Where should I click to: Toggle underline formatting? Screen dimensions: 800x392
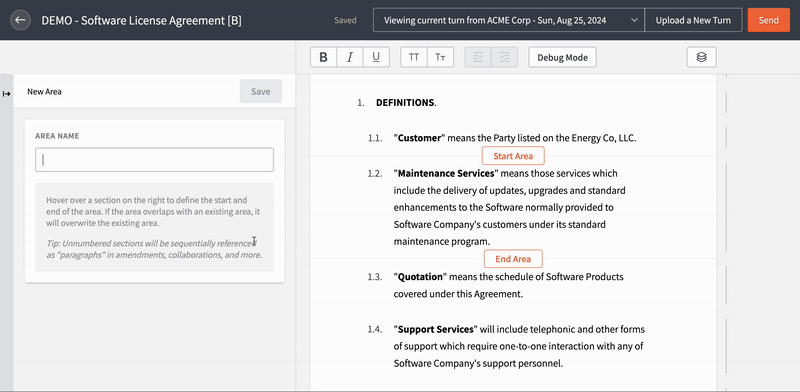[376, 57]
